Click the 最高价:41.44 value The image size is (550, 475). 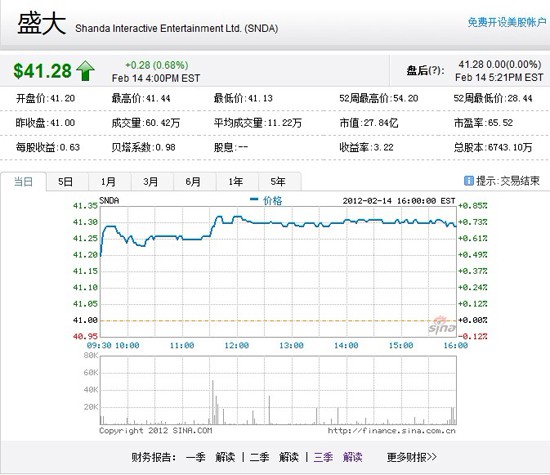coord(141,98)
